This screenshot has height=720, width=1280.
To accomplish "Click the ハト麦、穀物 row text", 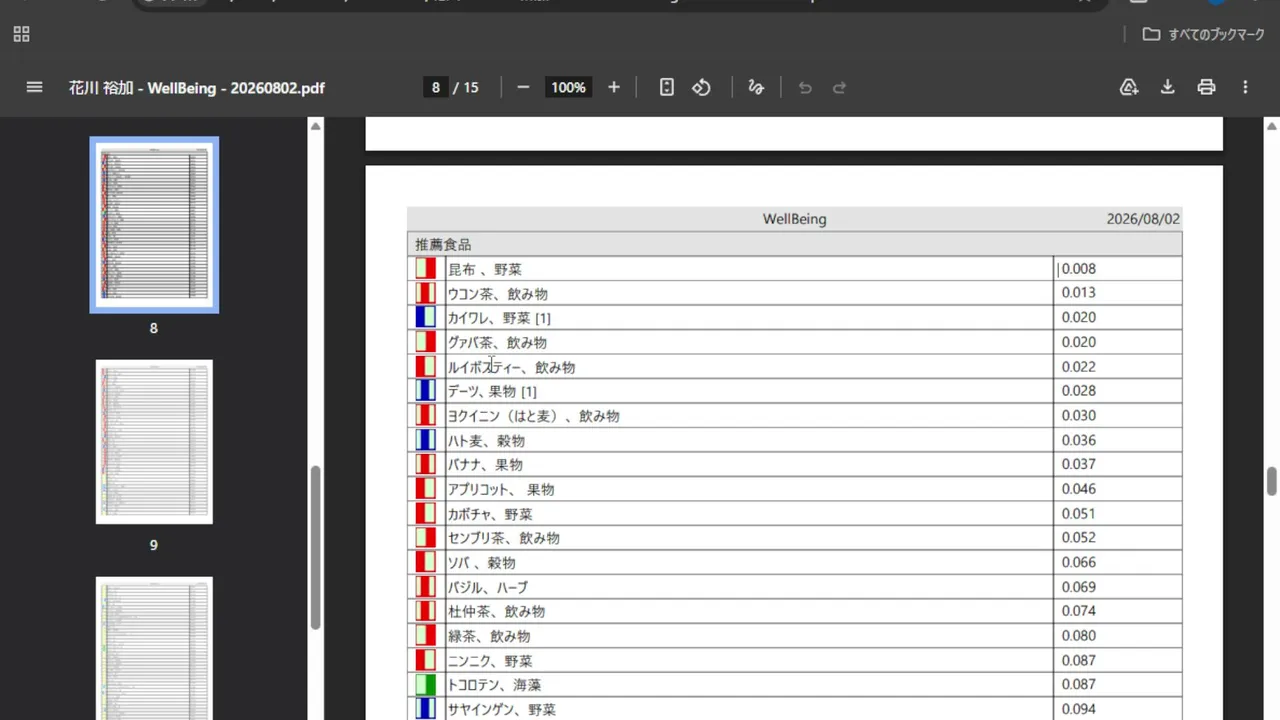I will pos(486,440).
